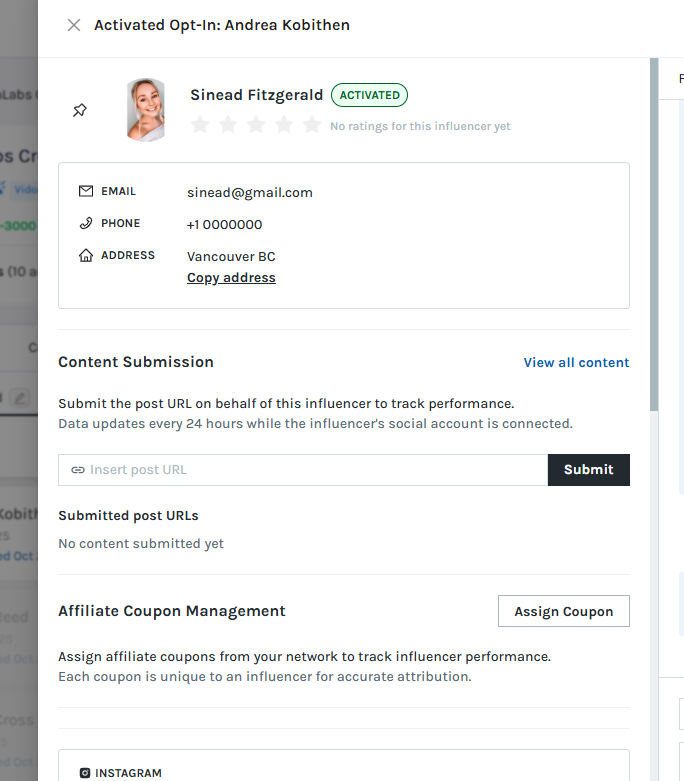Rate influencer with the fourth star
Viewport: 684px width, 781px height.
[x=284, y=125]
